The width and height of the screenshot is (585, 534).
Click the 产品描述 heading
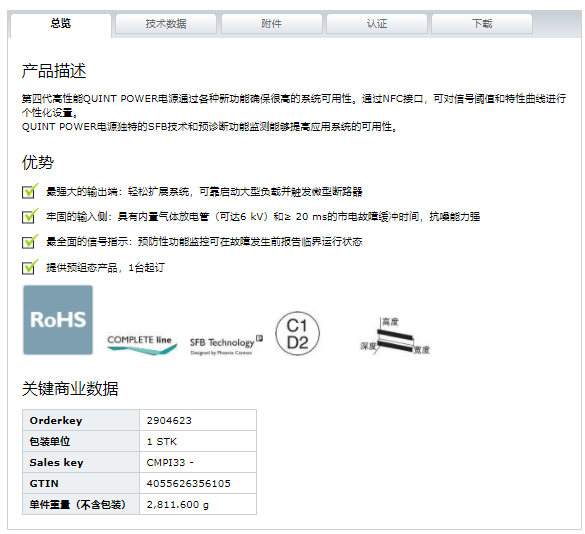pos(54,71)
